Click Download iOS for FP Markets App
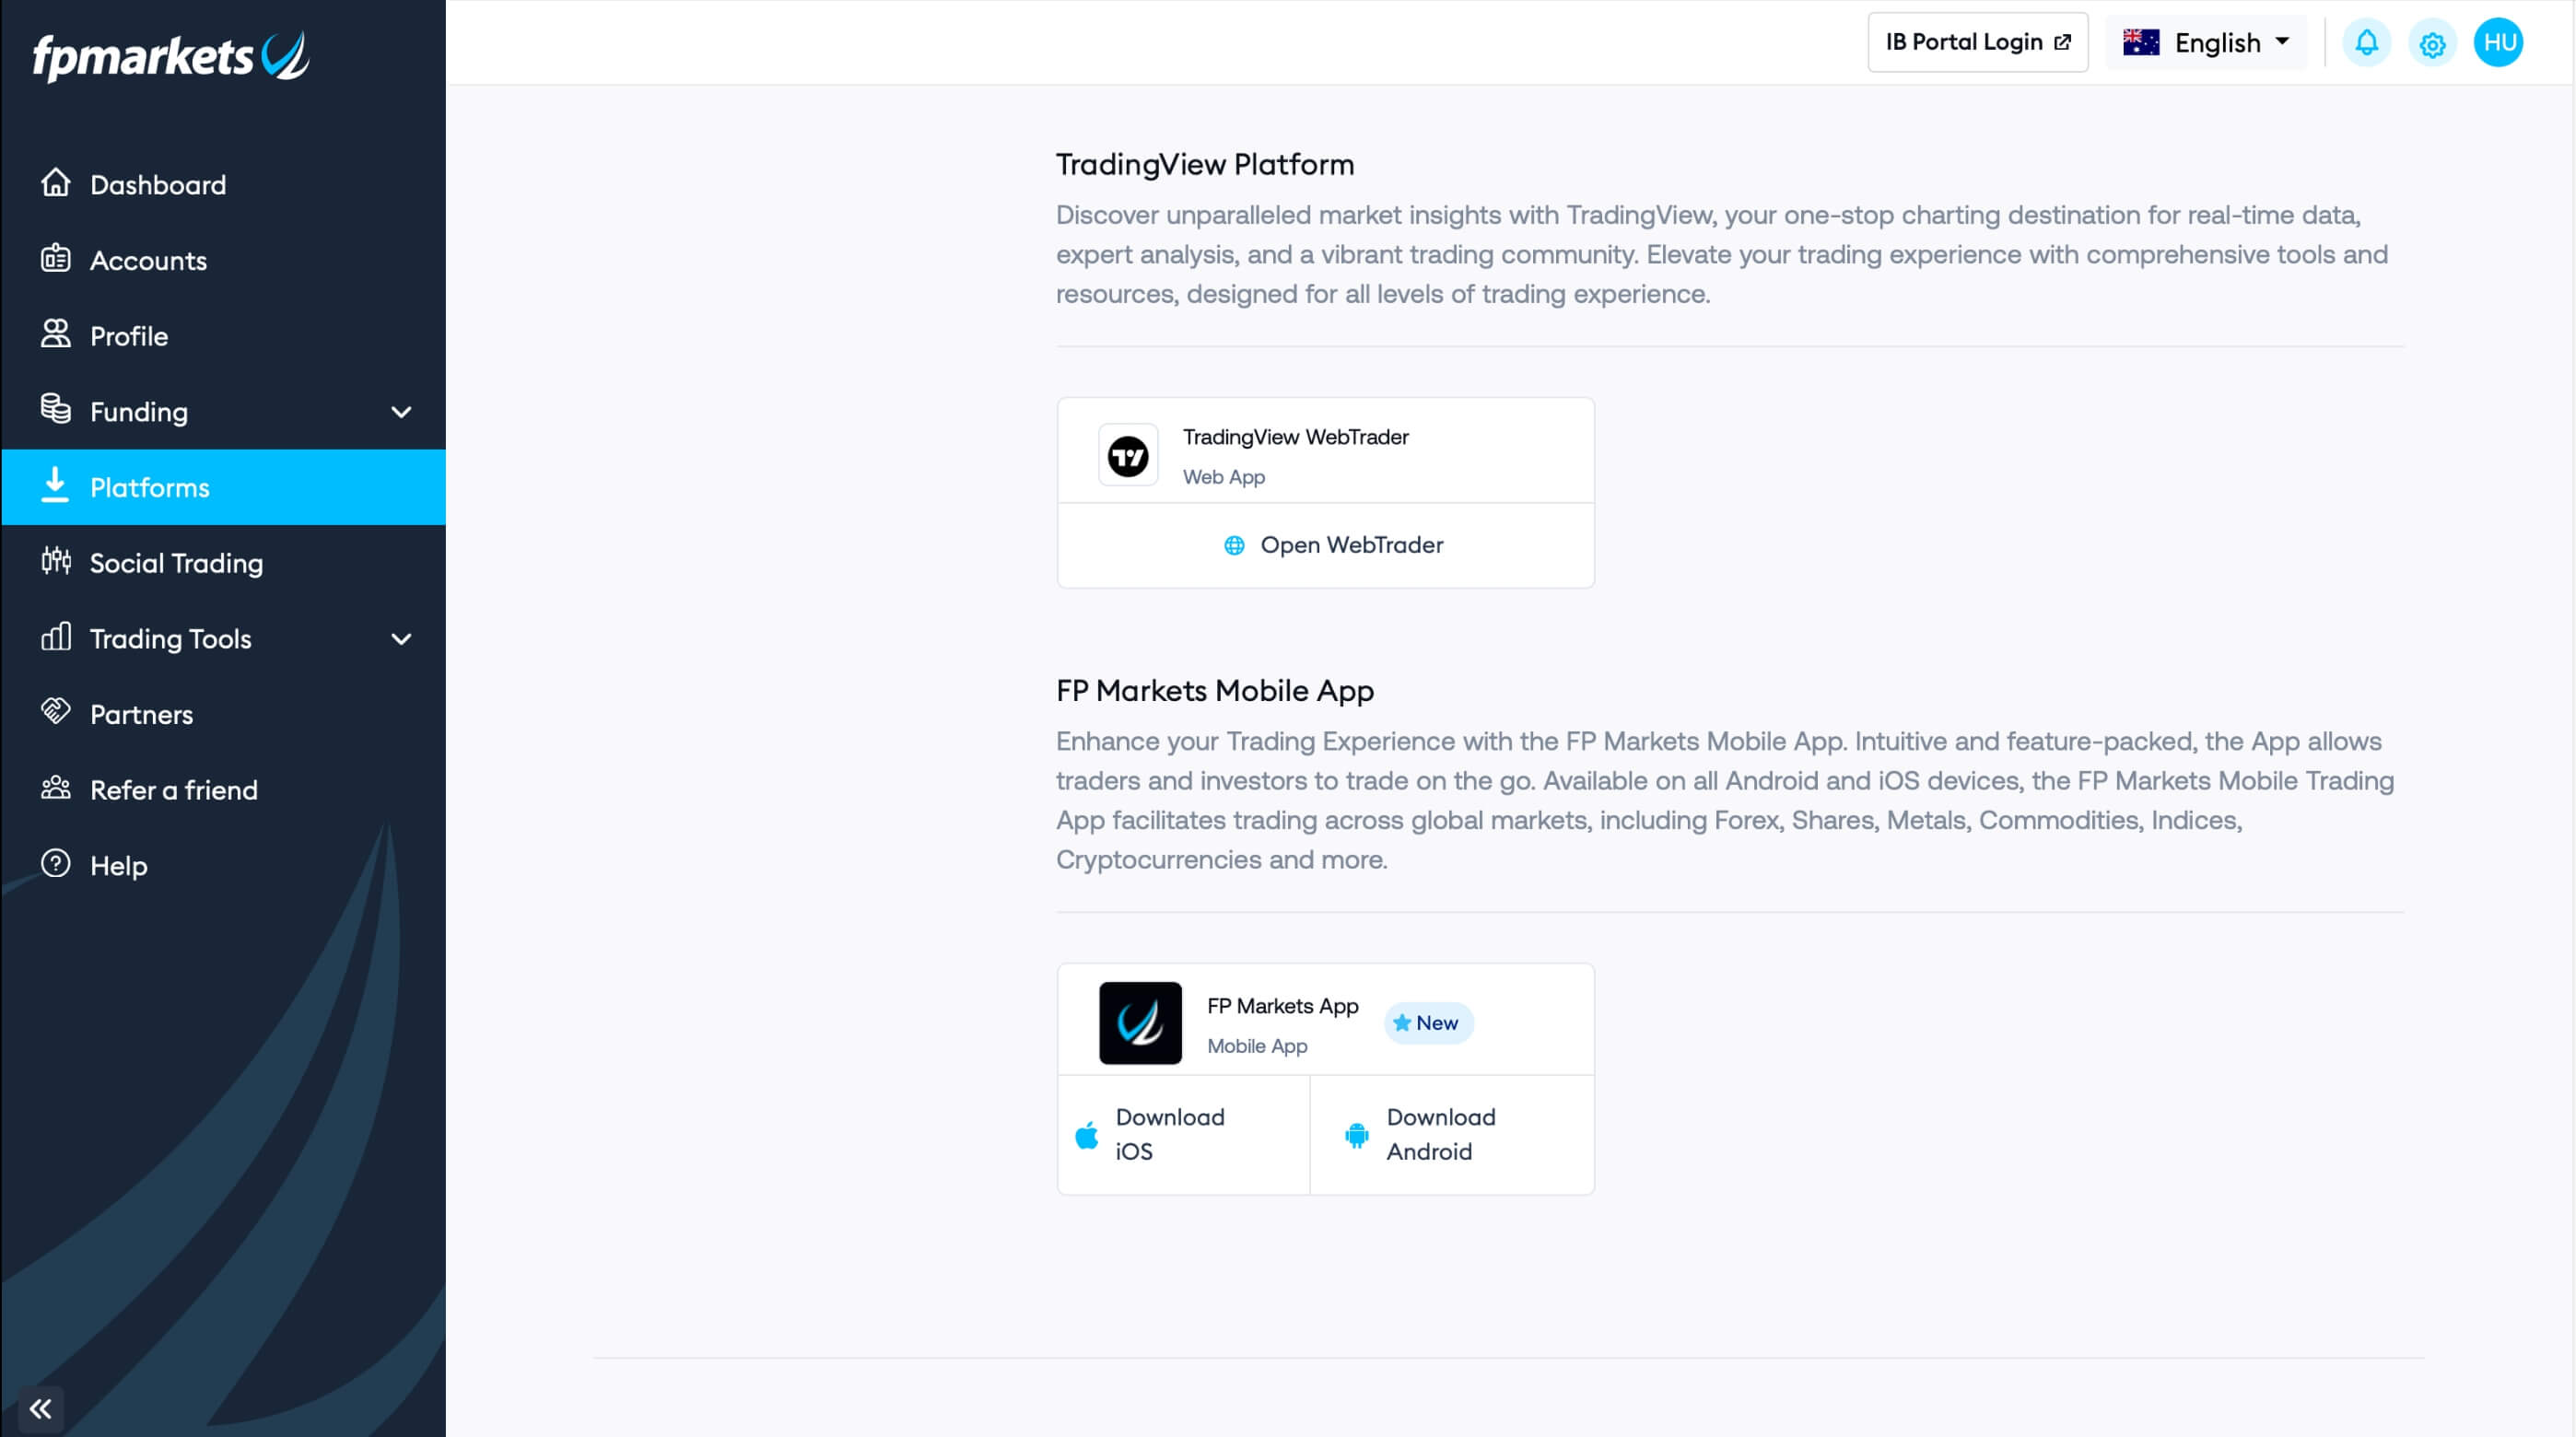2576x1437 pixels. [x=1182, y=1134]
